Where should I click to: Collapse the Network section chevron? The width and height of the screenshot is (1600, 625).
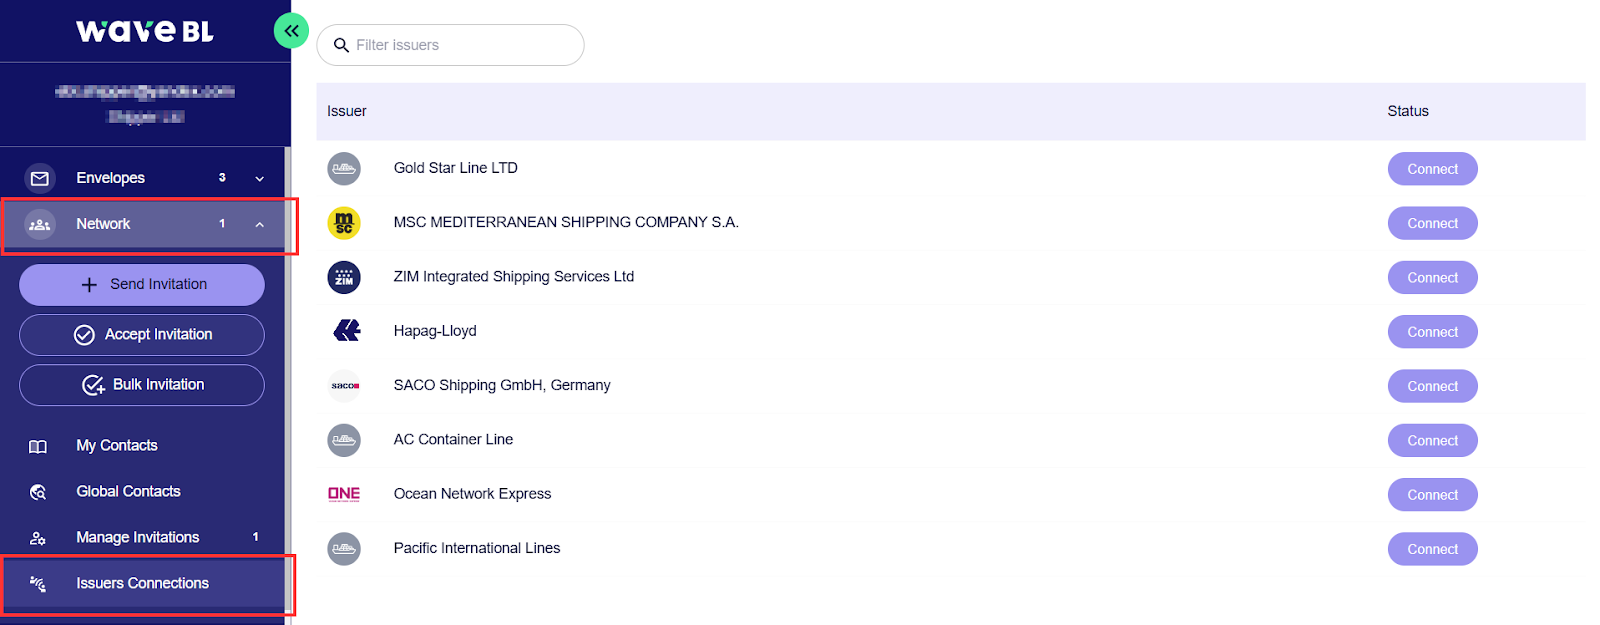(259, 225)
